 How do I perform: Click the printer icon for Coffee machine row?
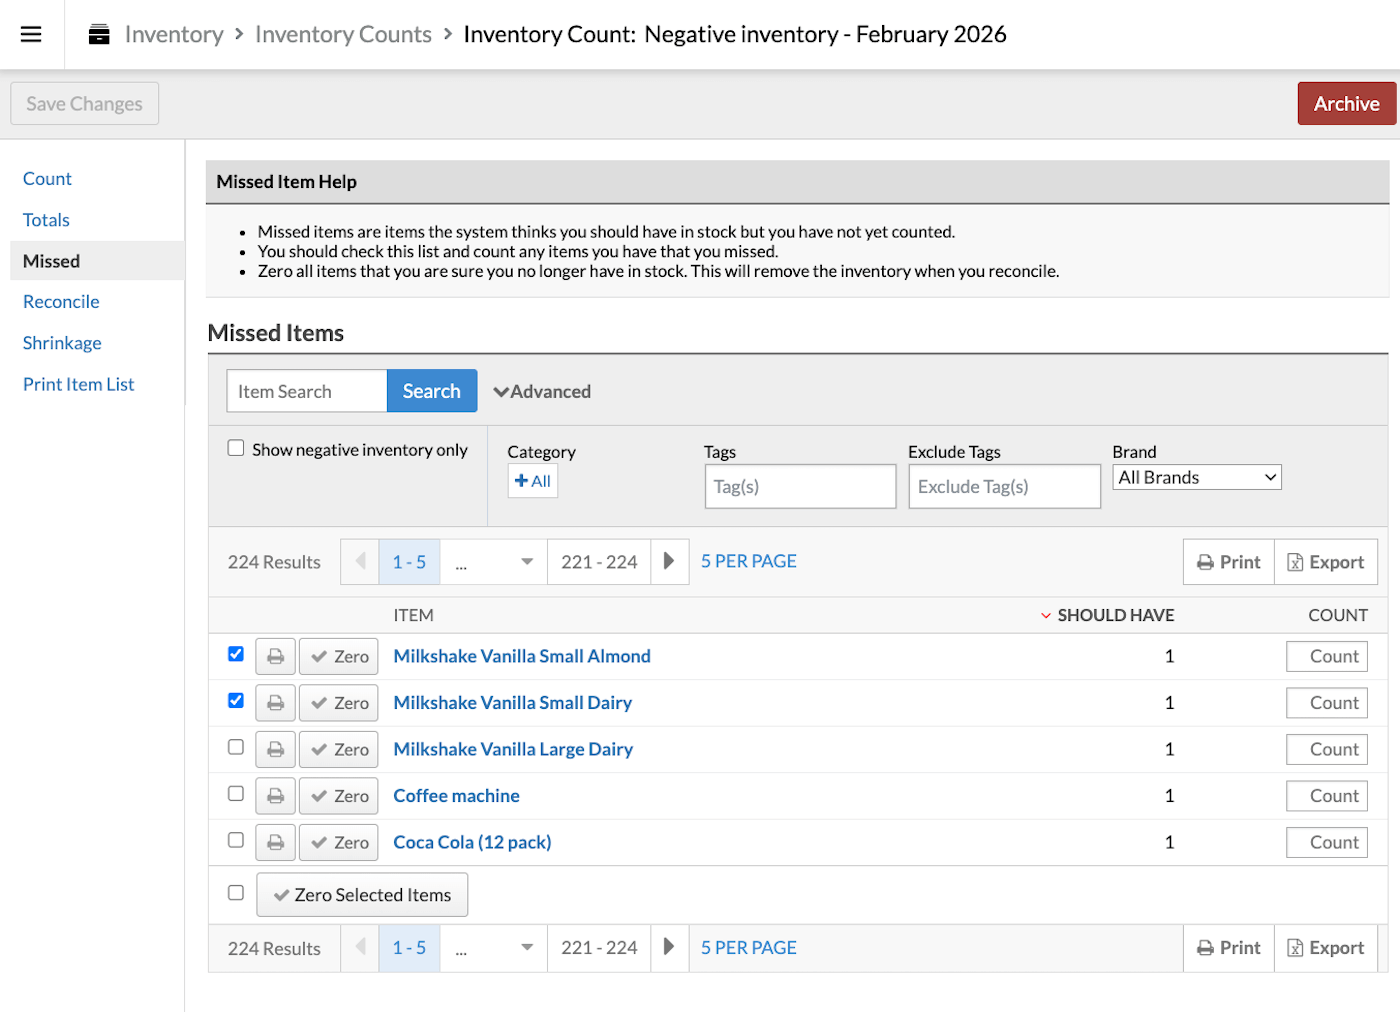pyautogui.click(x=275, y=795)
